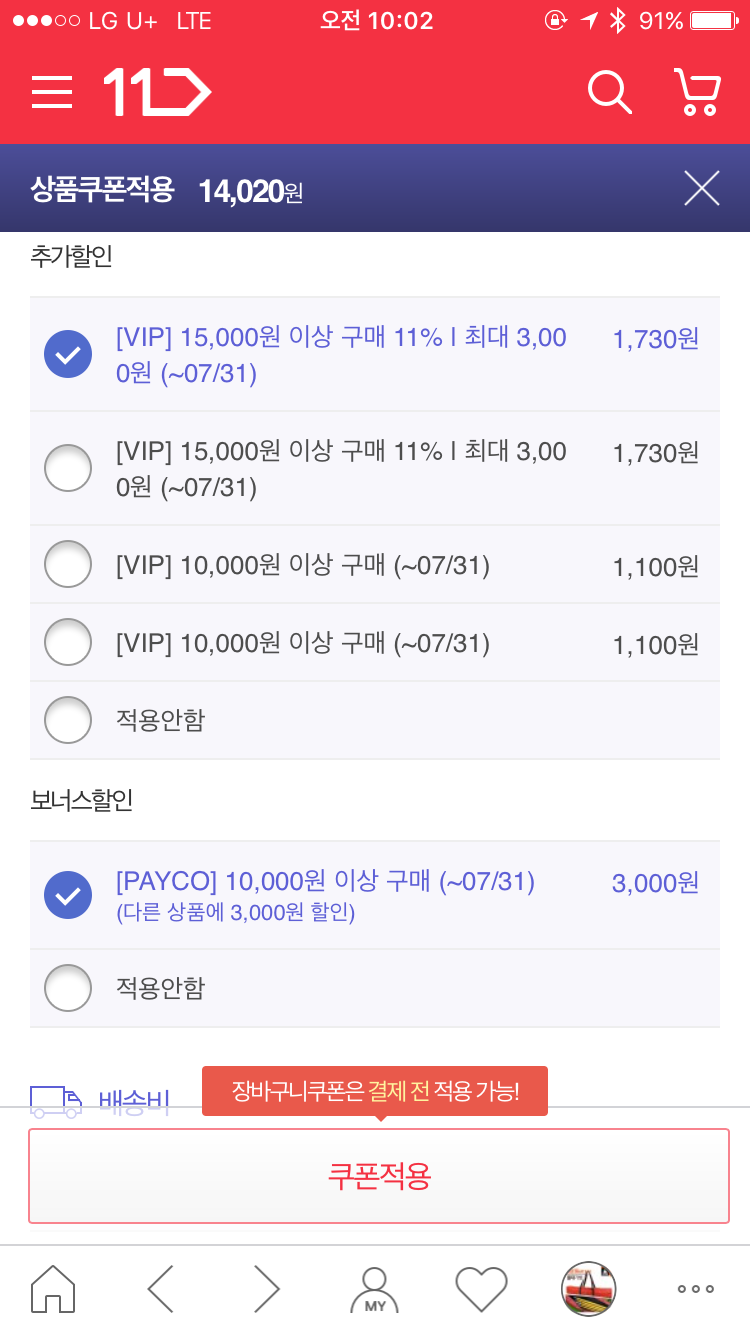750x1334 pixels.
Task: Open the MY profile icon
Action: [374, 1288]
